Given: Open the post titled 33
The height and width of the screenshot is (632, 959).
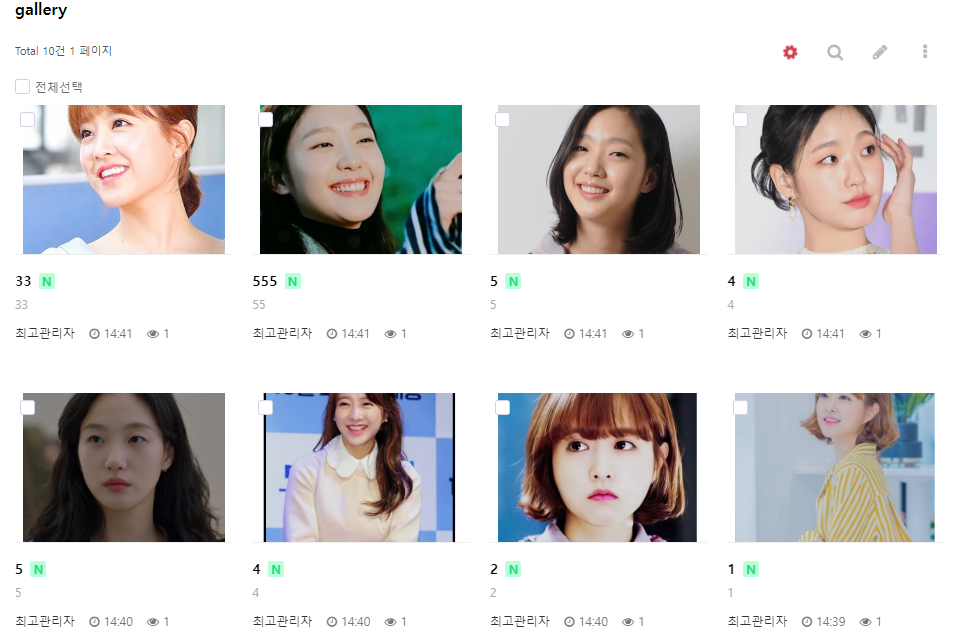Looking at the screenshot, I should (23, 281).
